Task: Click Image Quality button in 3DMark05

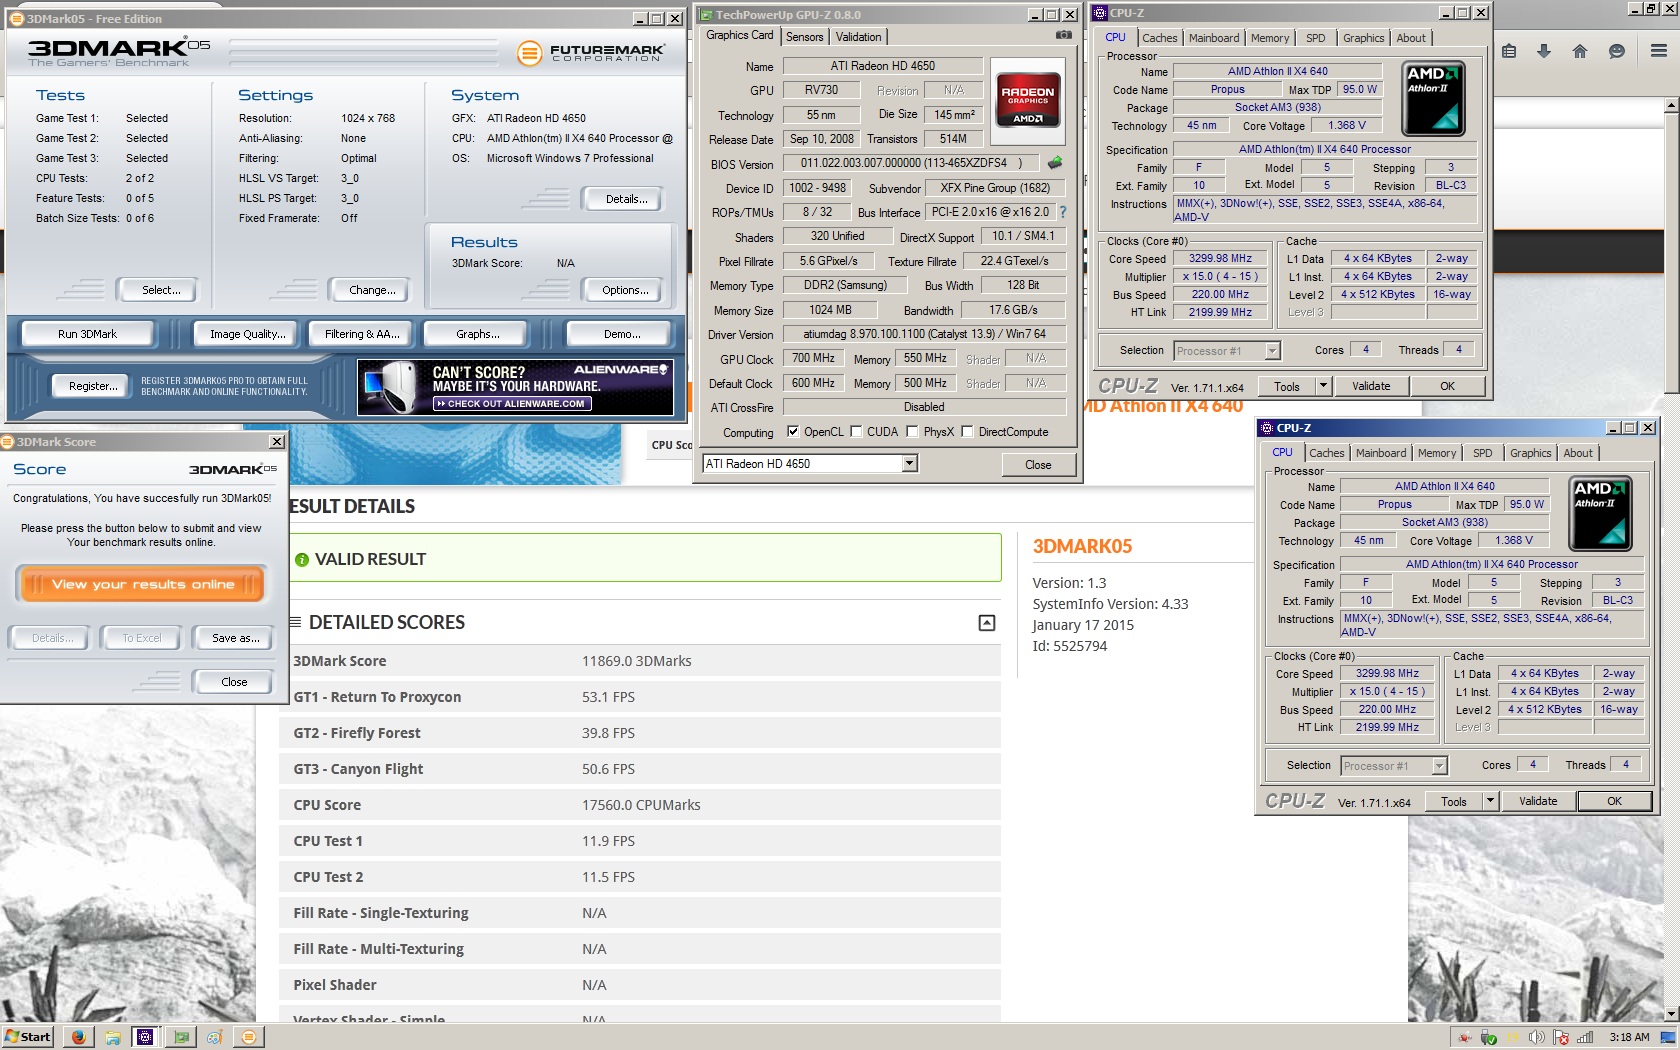Action: tap(247, 334)
